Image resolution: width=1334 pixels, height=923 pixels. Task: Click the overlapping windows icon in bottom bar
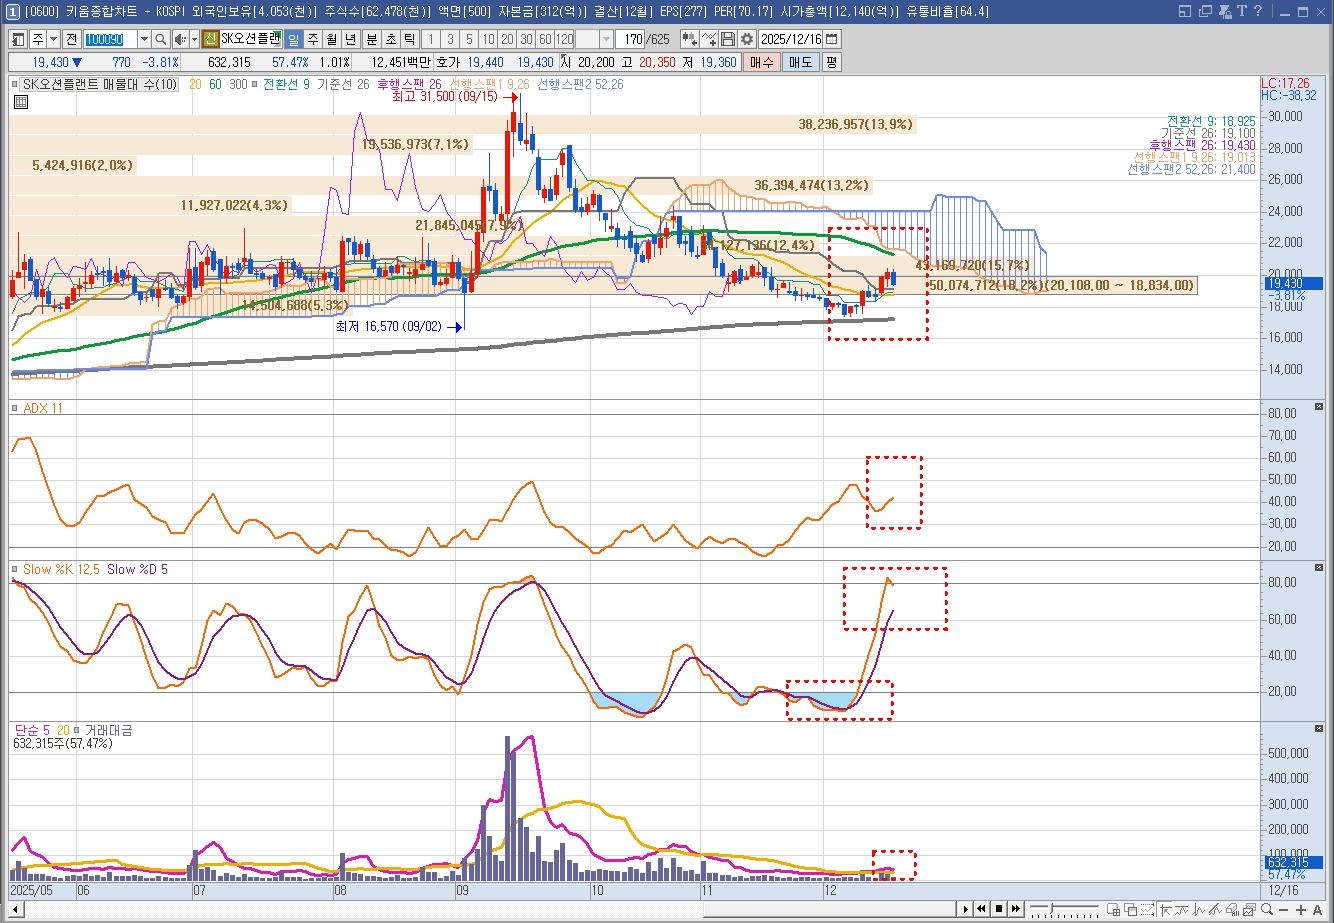(1131, 909)
